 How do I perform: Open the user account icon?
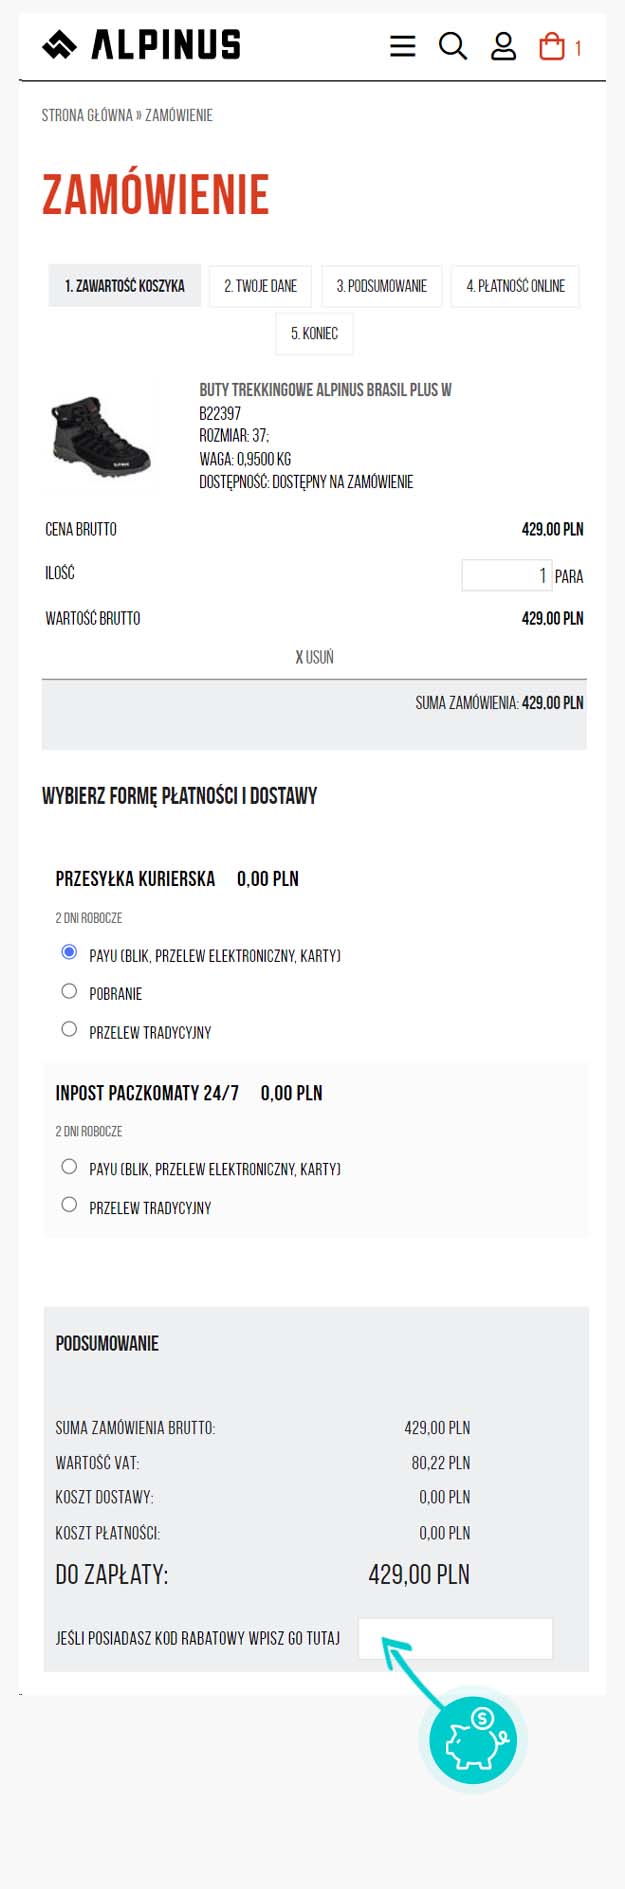tap(503, 46)
